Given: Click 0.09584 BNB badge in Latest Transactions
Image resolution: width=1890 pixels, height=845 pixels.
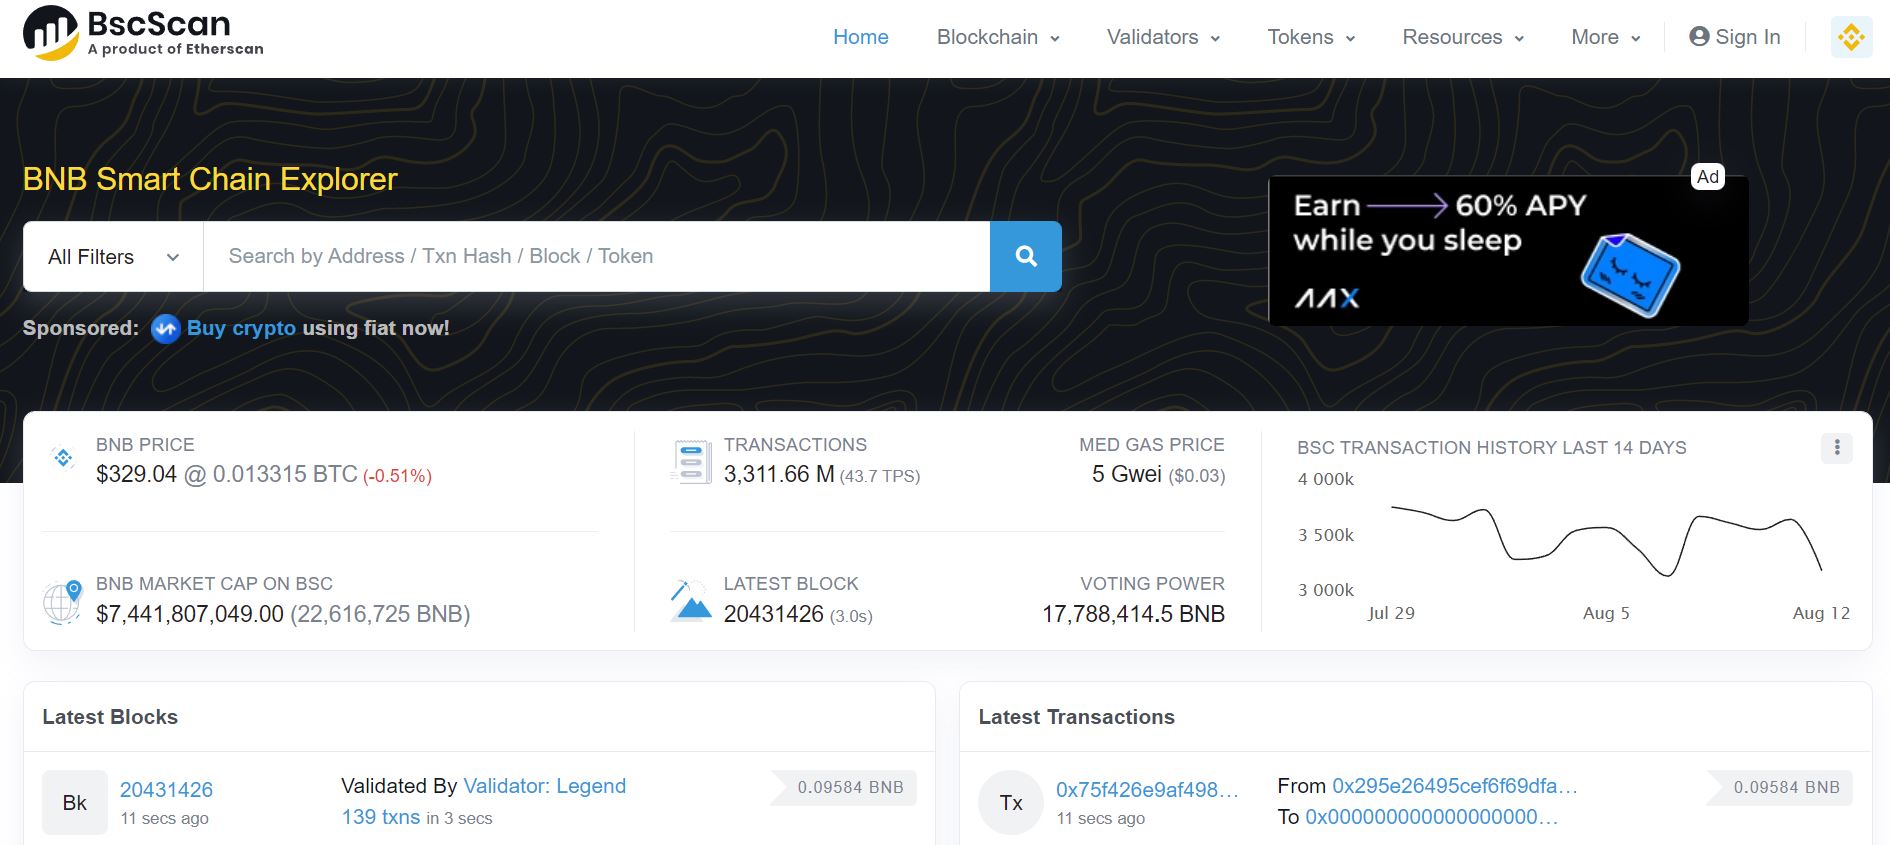Looking at the screenshot, I should [x=1780, y=788].
